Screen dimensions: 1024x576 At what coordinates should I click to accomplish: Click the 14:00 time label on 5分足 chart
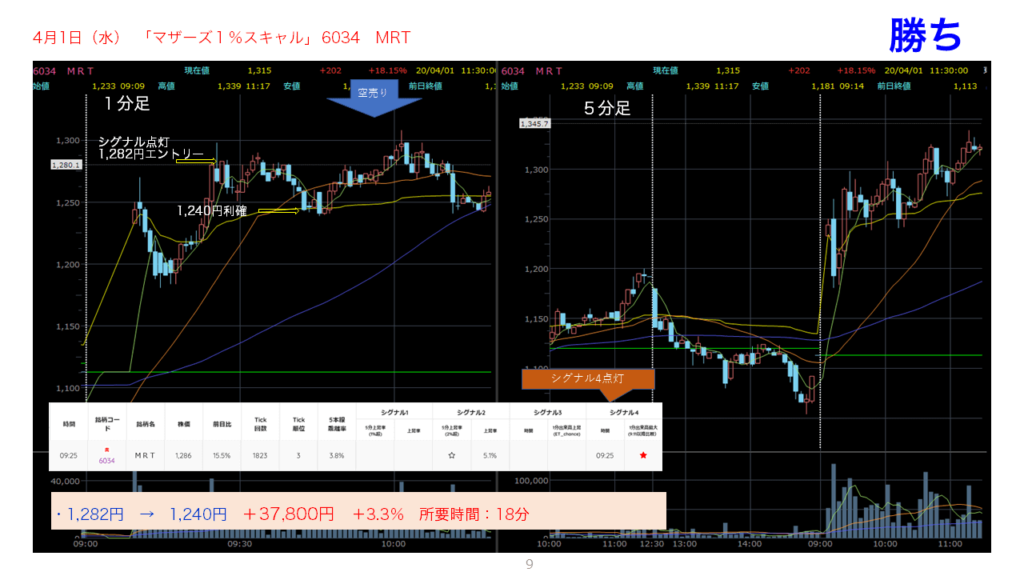click(x=750, y=543)
